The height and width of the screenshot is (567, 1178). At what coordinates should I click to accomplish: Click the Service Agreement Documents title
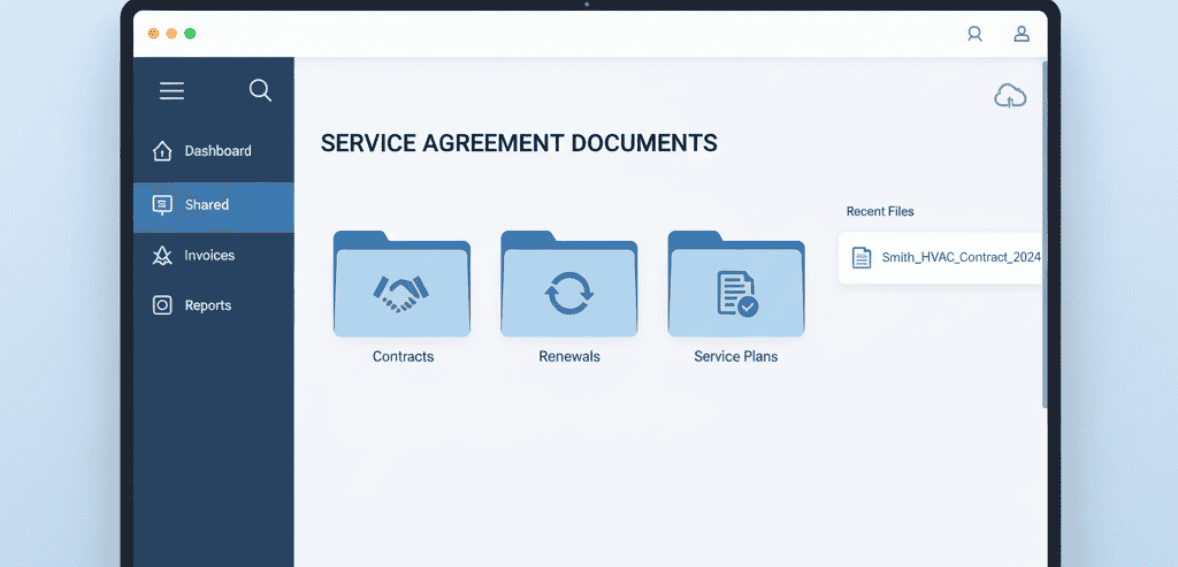click(x=518, y=143)
